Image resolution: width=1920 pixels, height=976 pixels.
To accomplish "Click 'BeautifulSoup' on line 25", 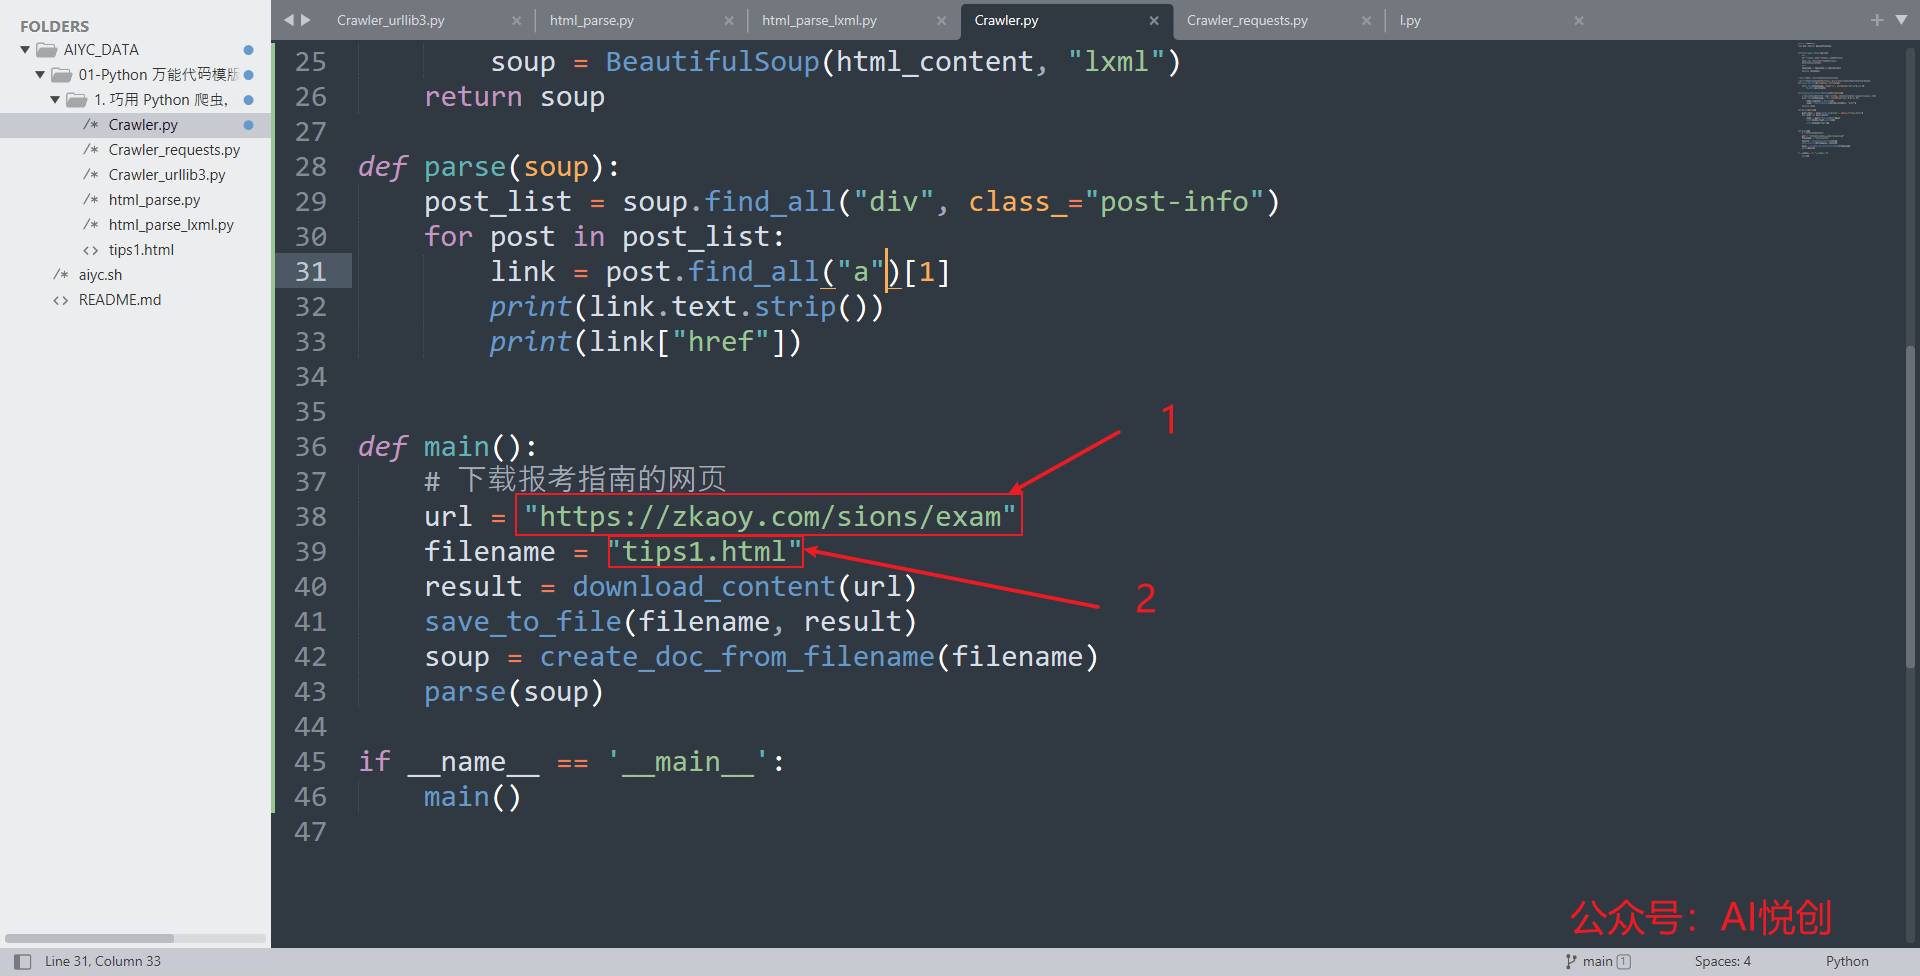I will (x=713, y=62).
